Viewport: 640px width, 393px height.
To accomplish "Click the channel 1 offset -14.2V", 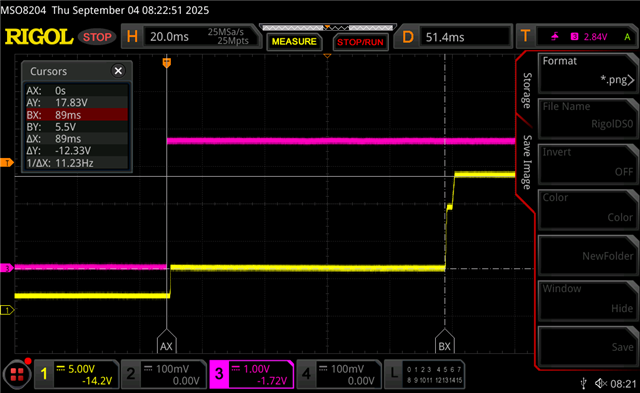I will tap(97, 381).
